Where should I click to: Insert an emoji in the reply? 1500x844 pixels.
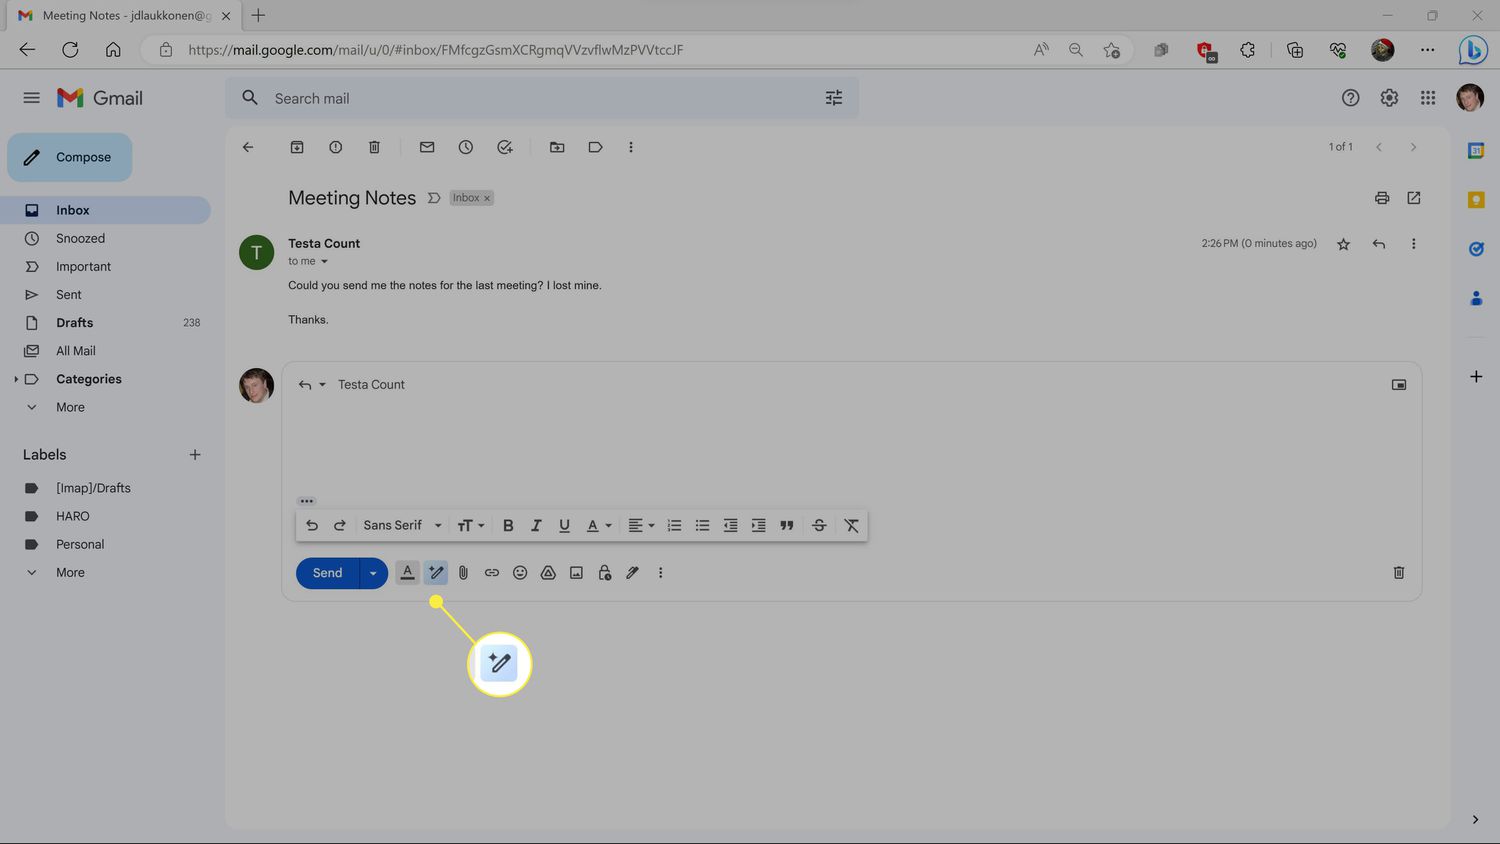(520, 573)
